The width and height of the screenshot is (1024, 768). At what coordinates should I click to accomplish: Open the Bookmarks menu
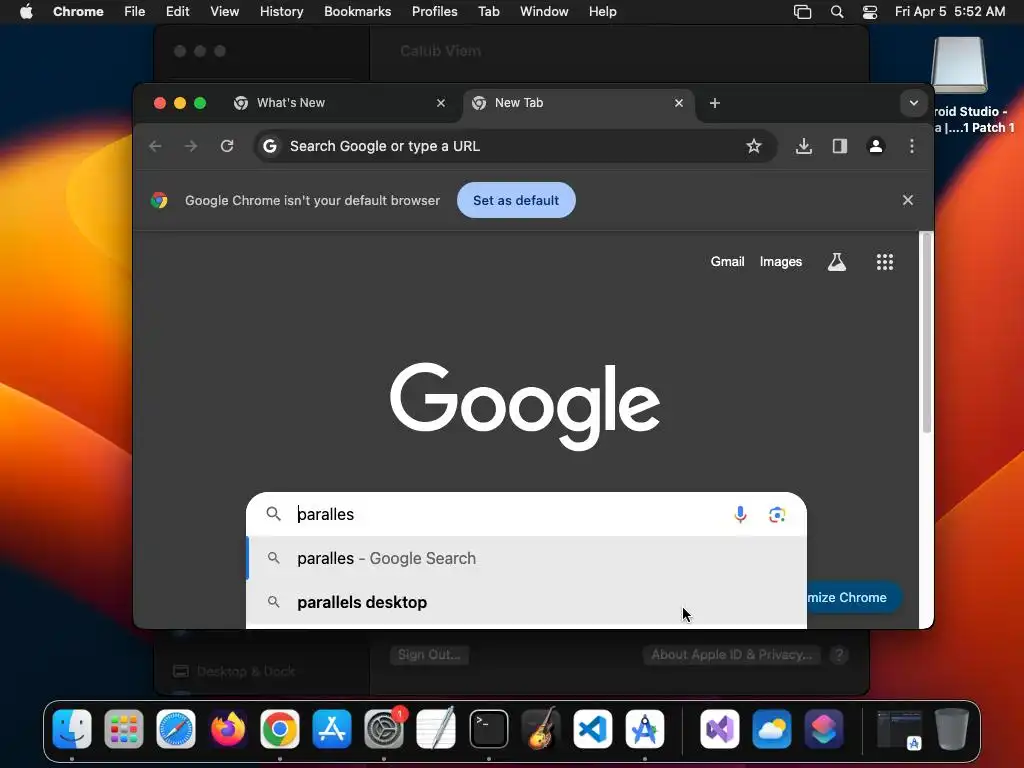click(357, 12)
